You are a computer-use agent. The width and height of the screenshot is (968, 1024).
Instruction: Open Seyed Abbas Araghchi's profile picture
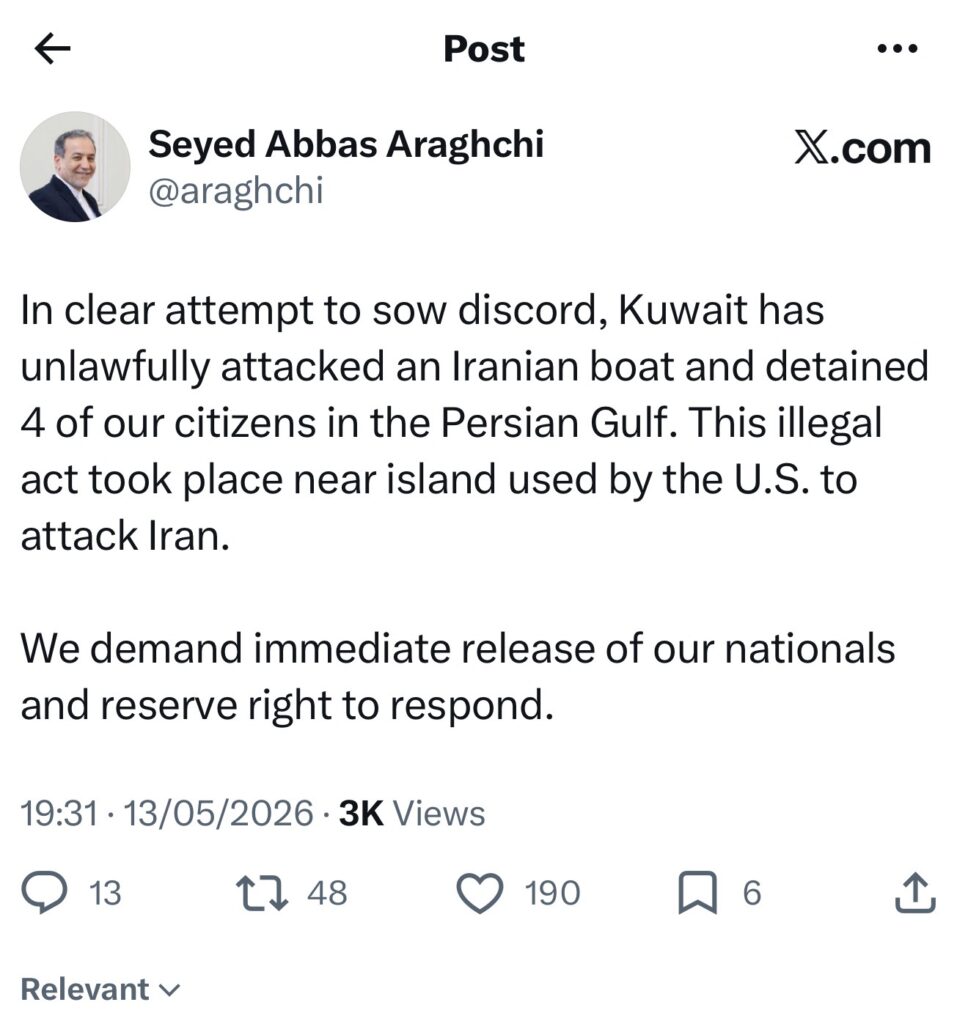pyautogui.click(x=75, y=167)
